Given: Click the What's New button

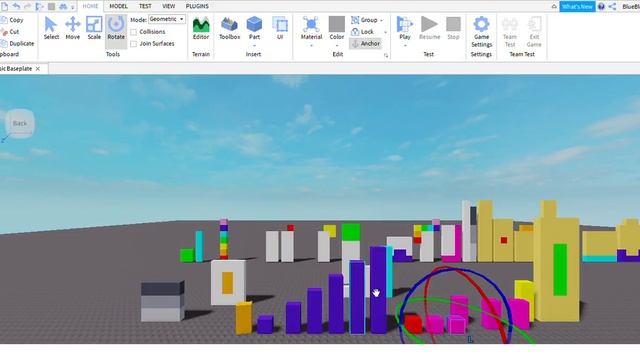Looking at the screenshot, I should coord(577,7).
